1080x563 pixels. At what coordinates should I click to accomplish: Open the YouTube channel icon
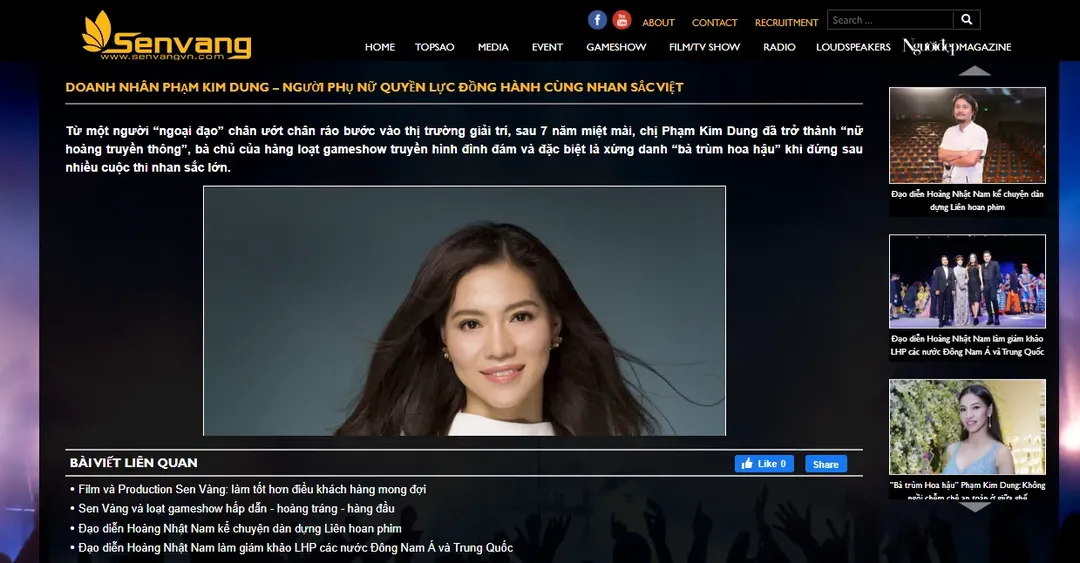click(622, 20)
